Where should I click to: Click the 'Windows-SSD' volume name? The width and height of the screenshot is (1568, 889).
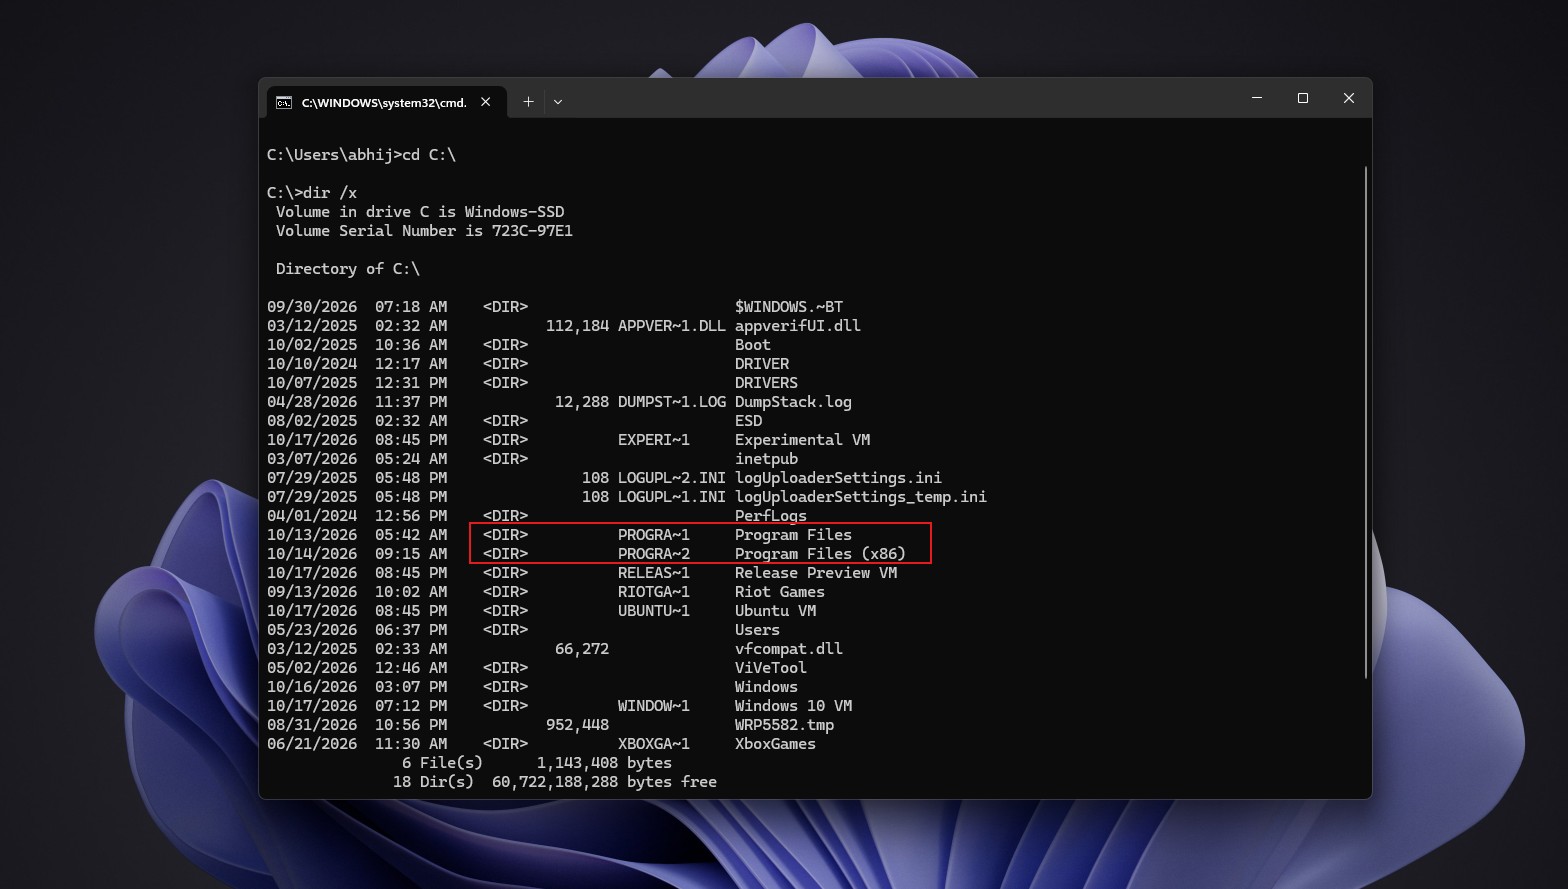point(514,212)
